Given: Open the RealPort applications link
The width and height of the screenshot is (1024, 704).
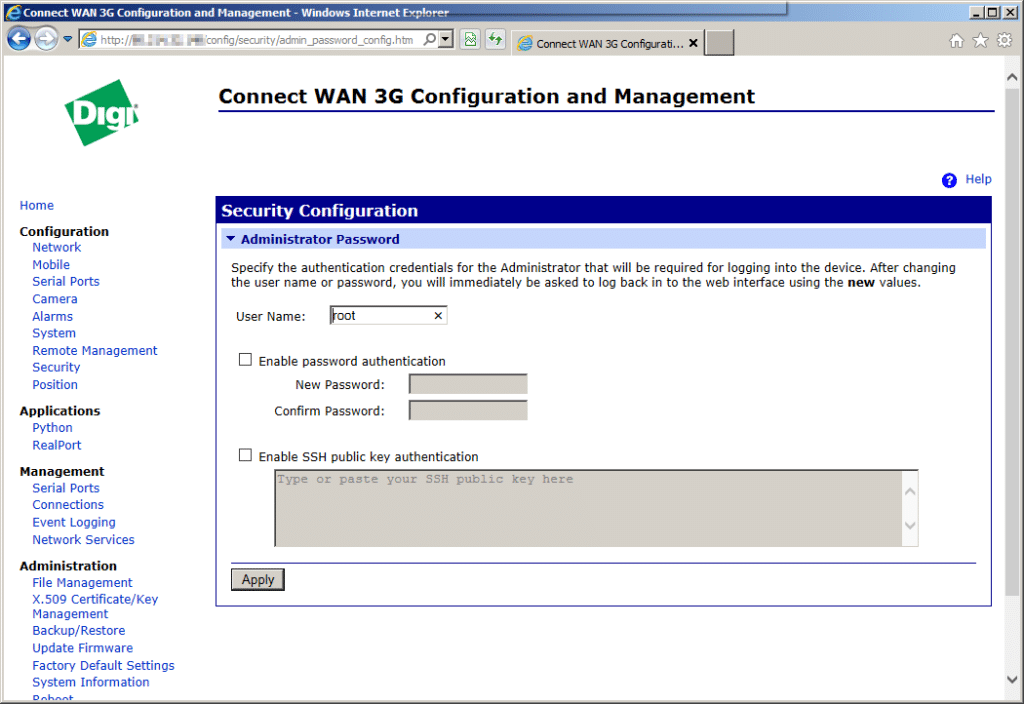Looking at the screenshot, I should click(x=57, y=445).
